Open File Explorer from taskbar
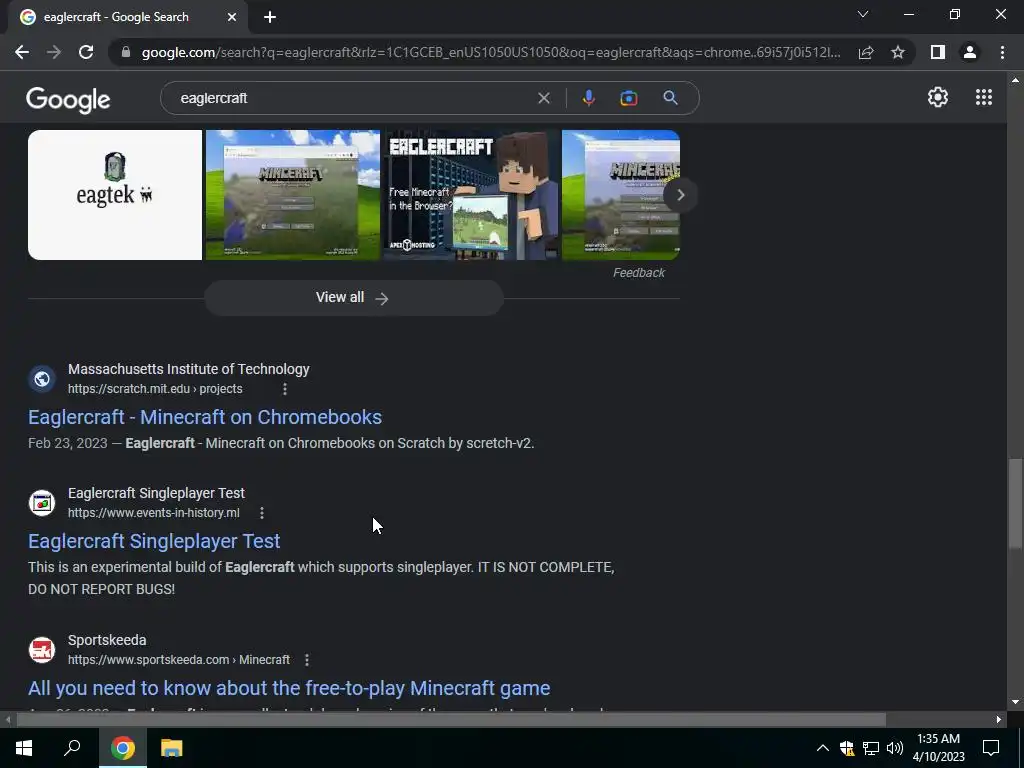 172,748
